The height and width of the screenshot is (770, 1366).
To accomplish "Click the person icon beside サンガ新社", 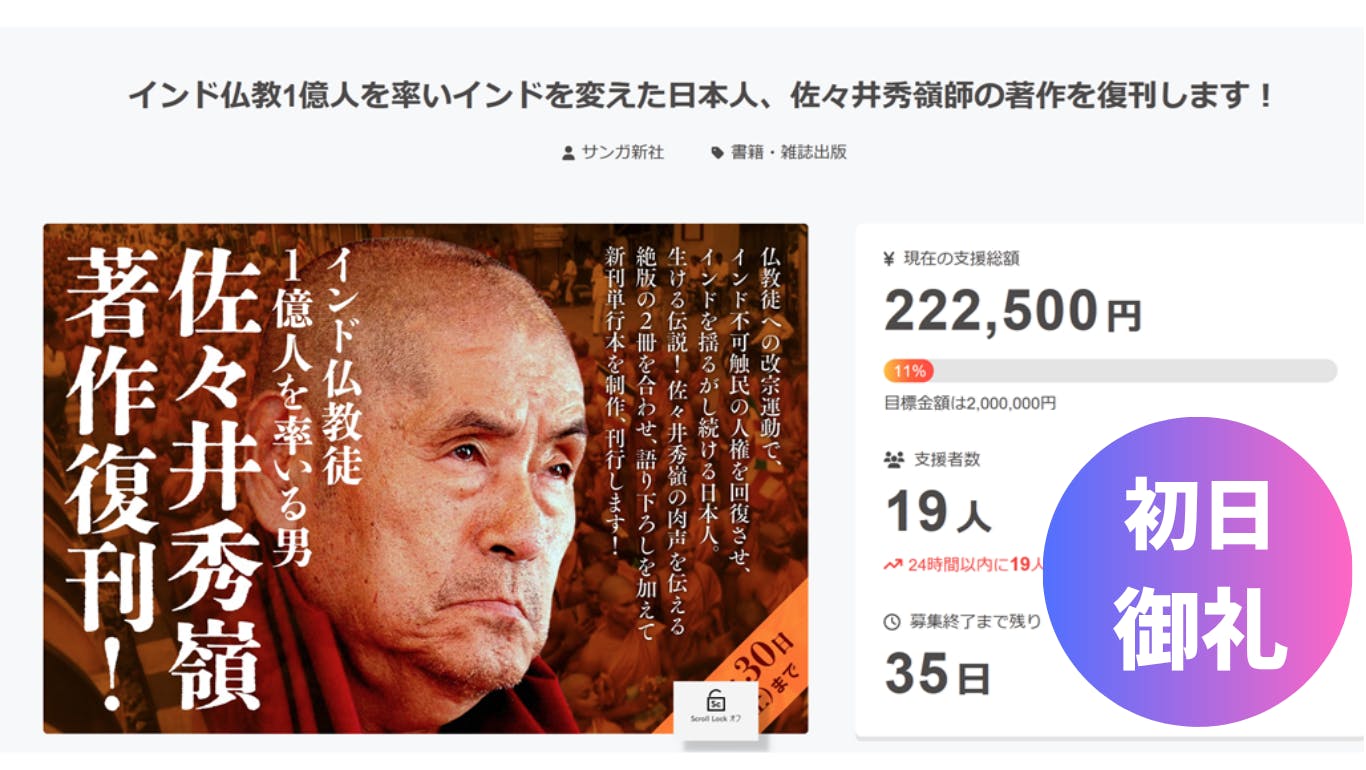I will coord(568,153).
